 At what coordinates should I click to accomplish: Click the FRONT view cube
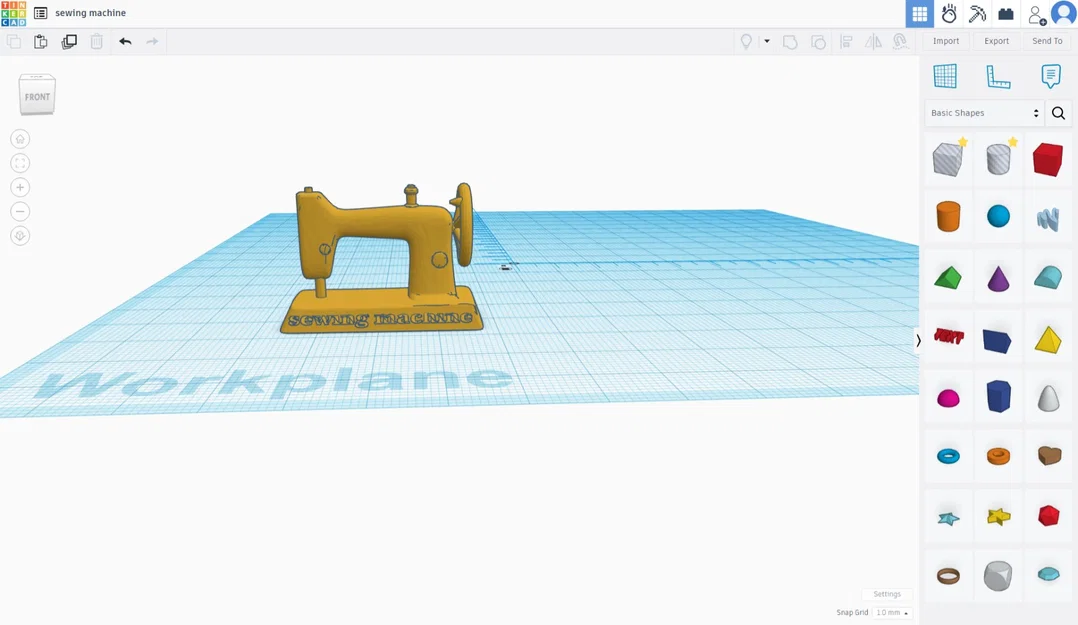point(37,95)
